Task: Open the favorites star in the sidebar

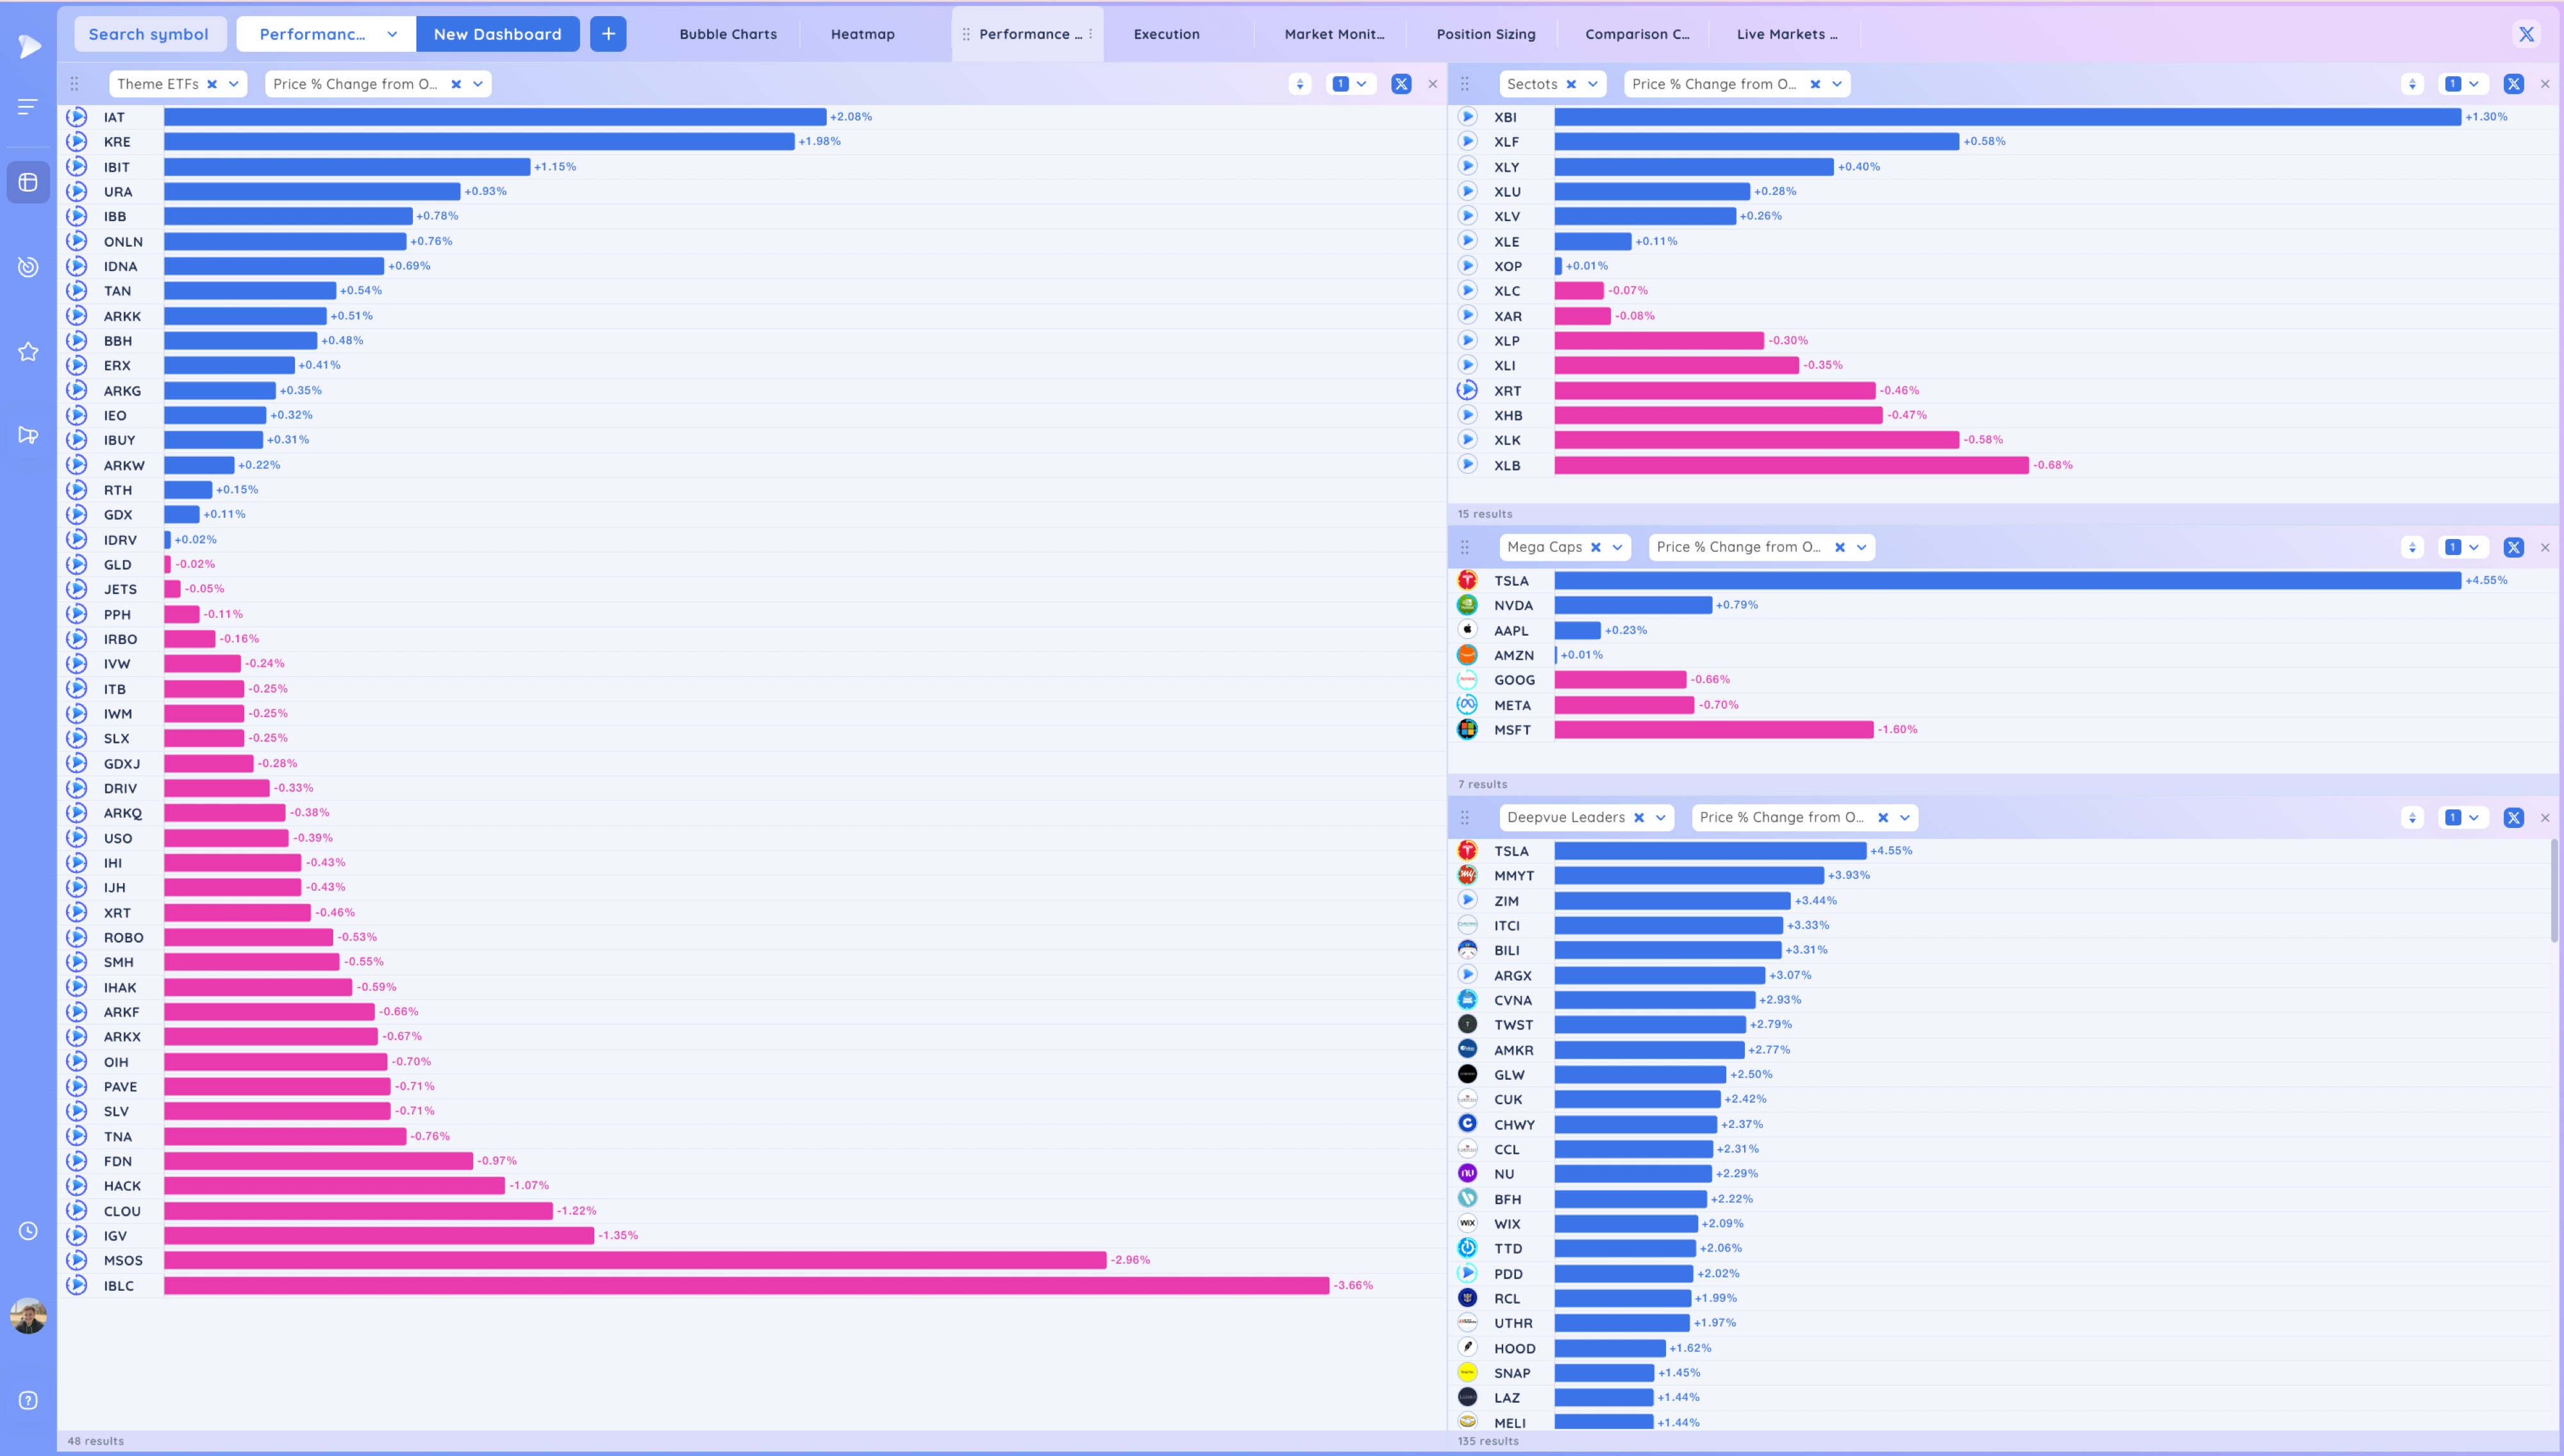Action: 28,352
